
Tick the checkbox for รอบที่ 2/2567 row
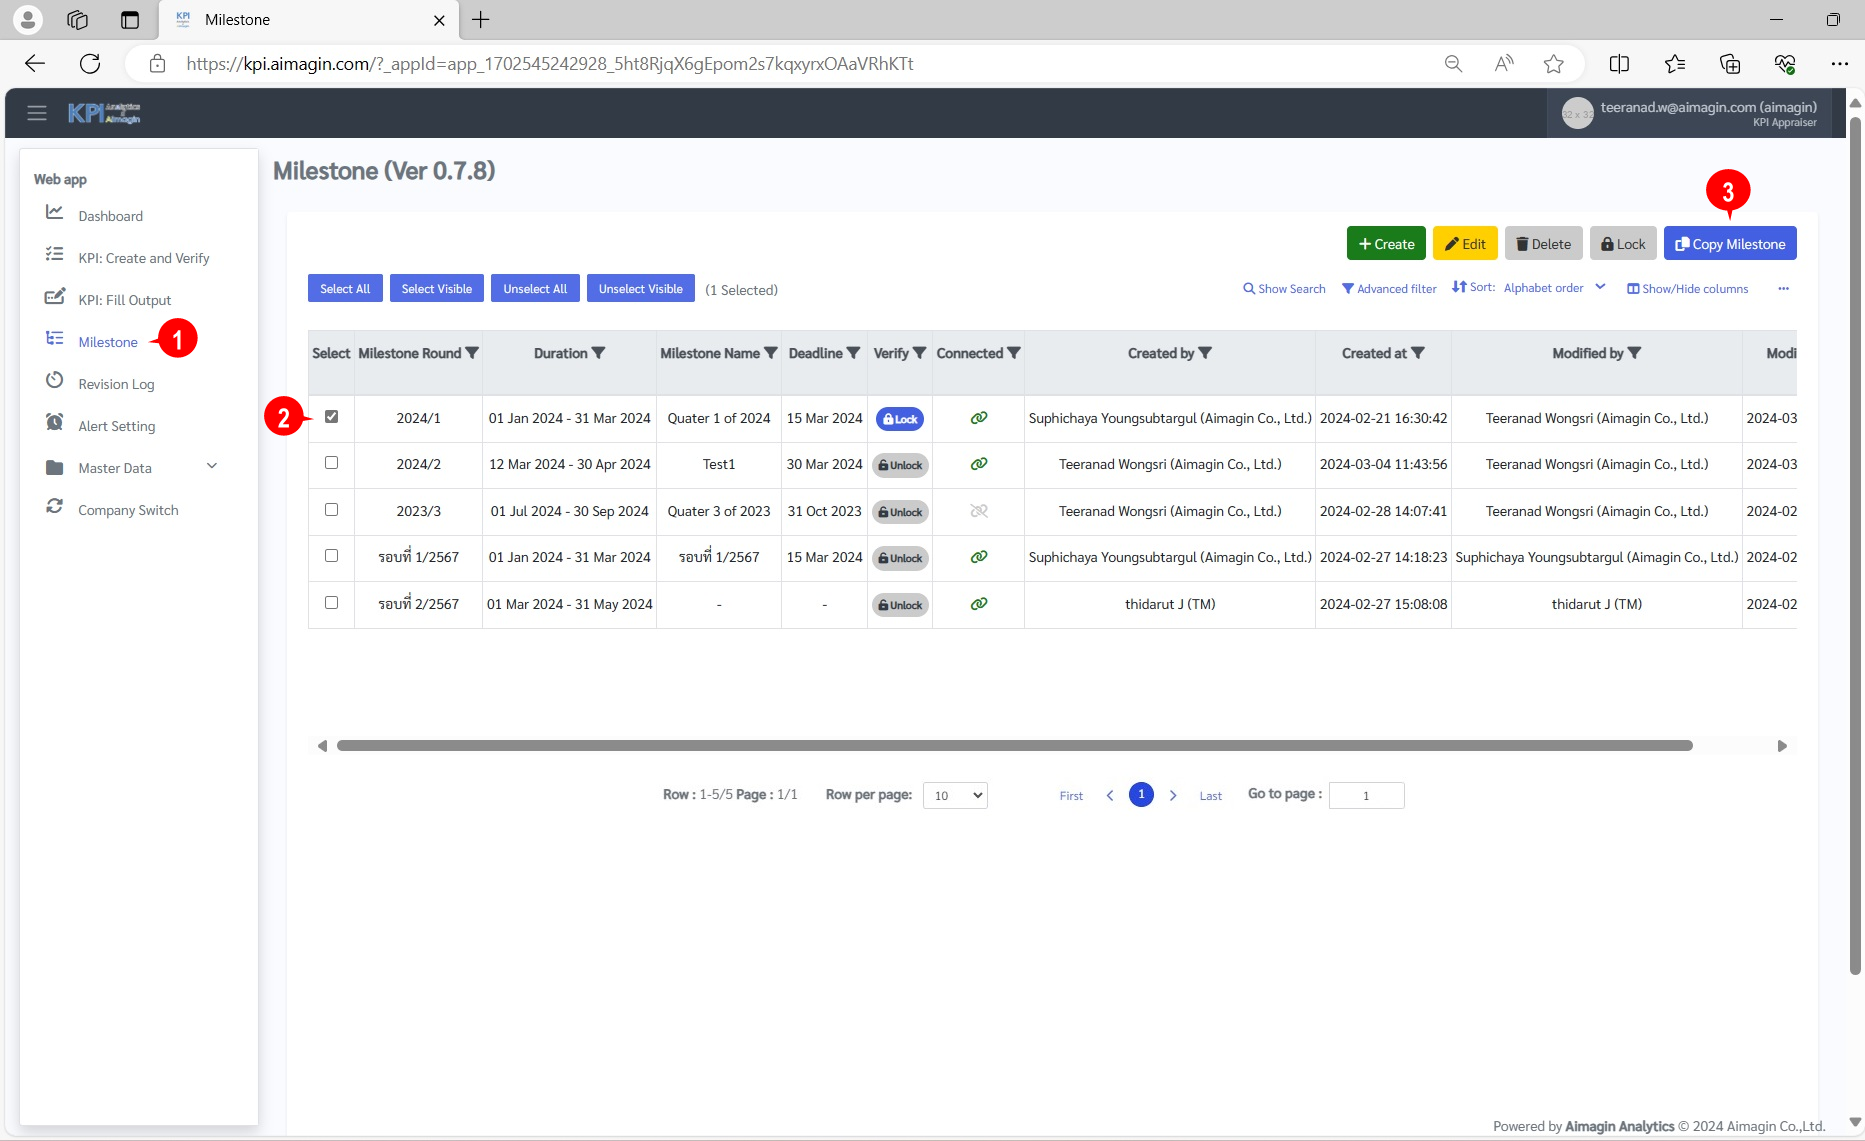pyautogui.click(x=331, y=603)
